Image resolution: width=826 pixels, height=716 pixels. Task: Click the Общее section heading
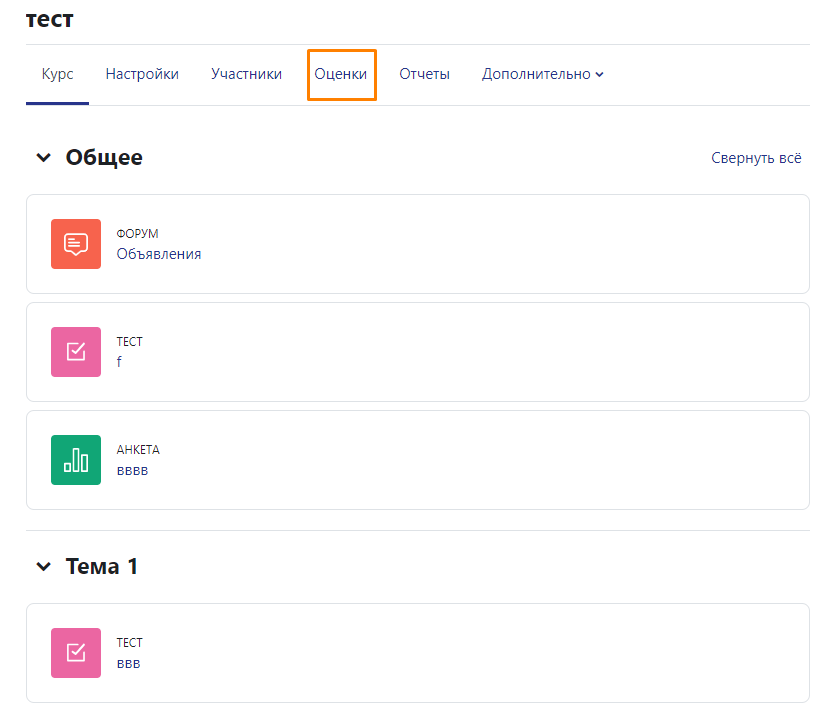pos(104,158)
